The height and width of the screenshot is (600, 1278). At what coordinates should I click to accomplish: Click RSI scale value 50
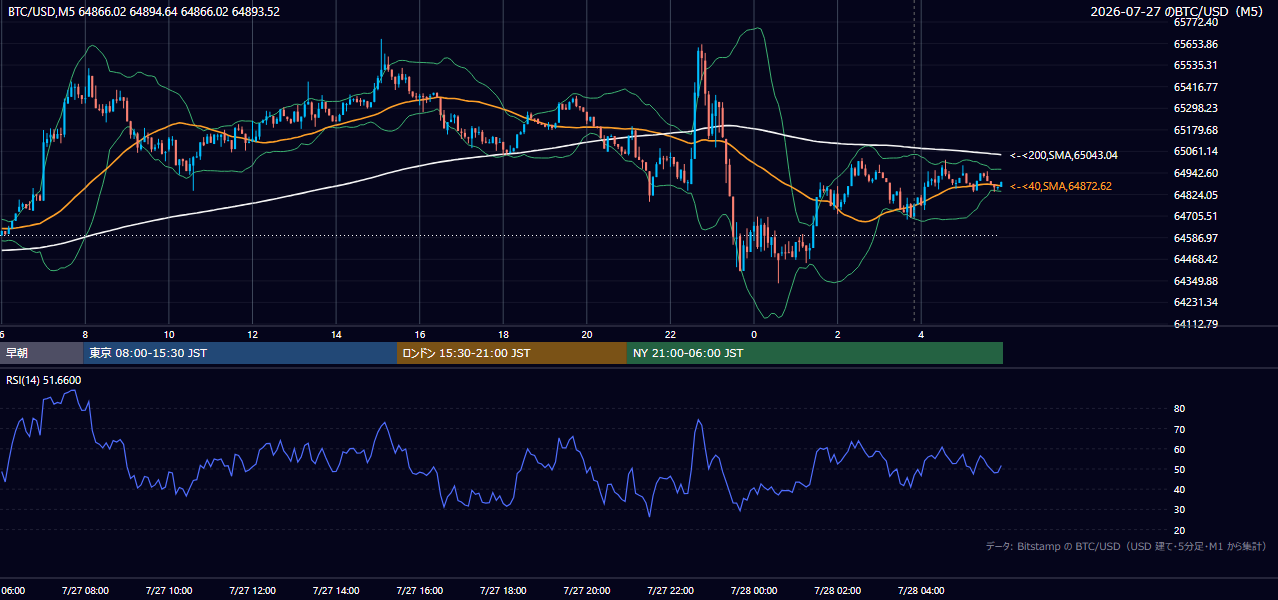[x=1179, y=469]
